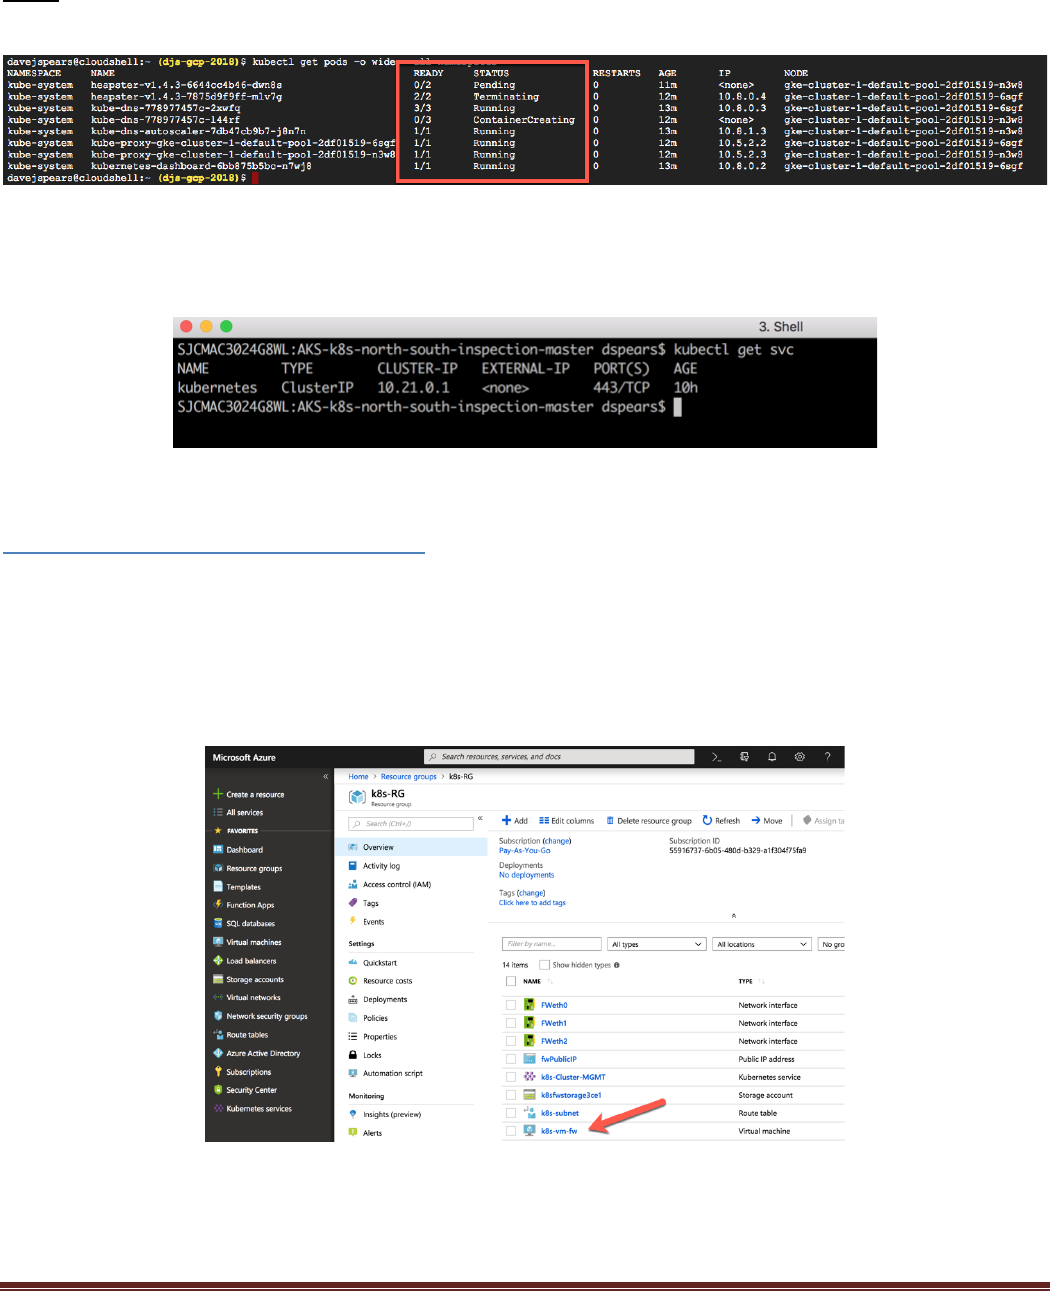Open the directory and subscription filter icon

(744, 757)
